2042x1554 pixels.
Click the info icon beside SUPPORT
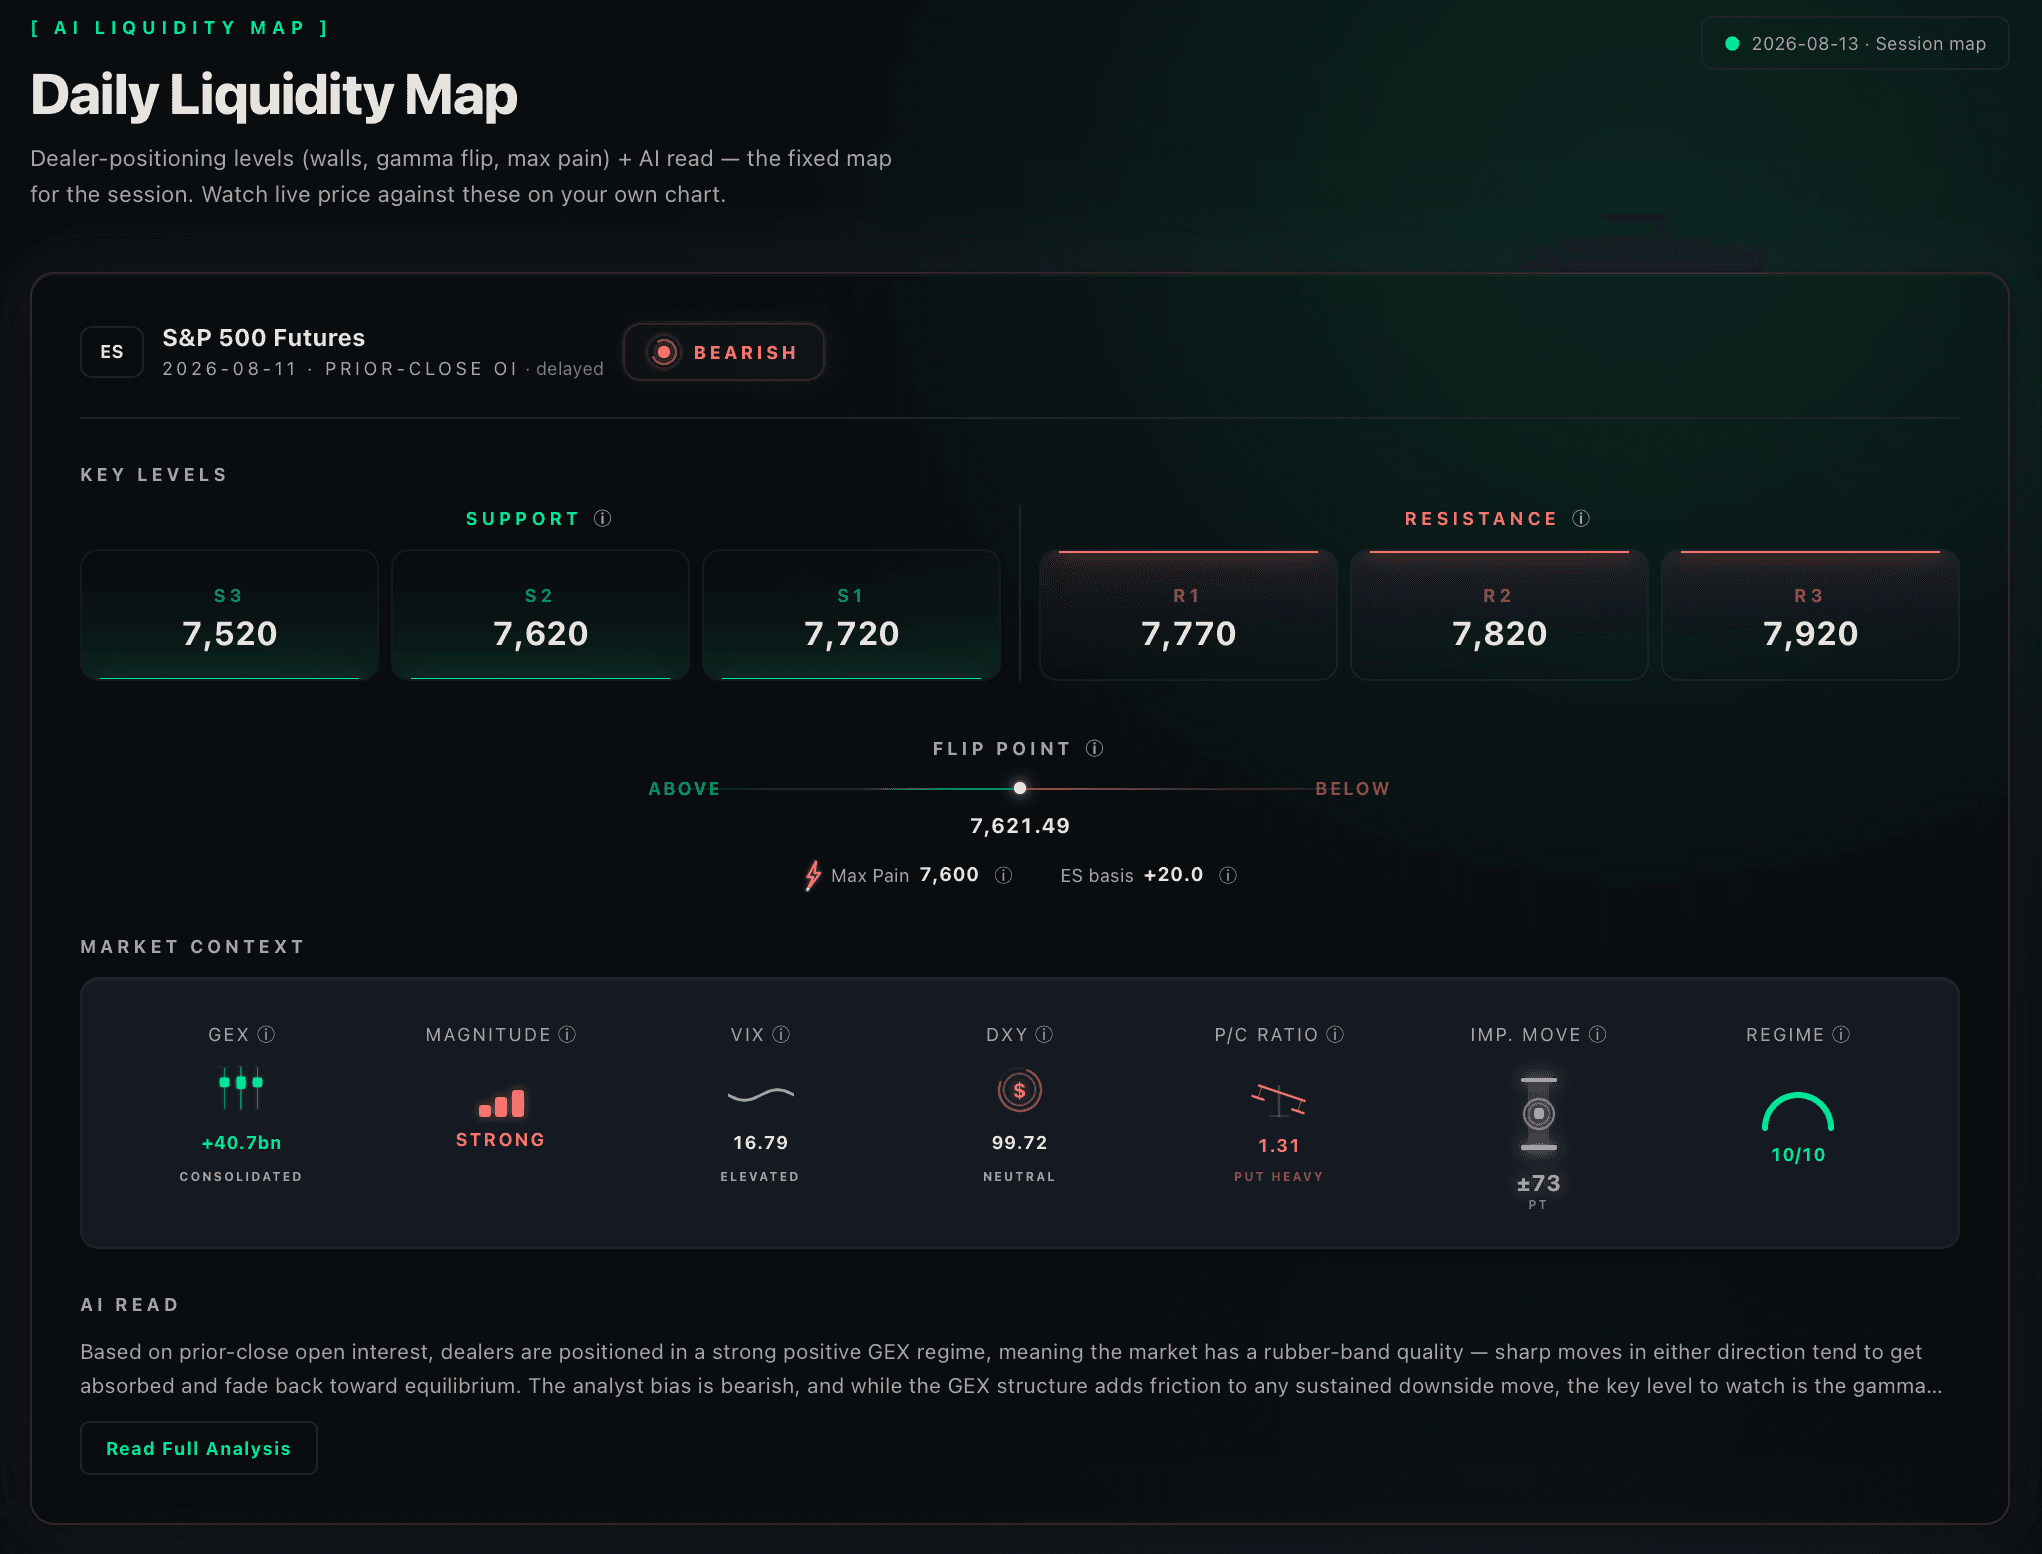(602, 518)
